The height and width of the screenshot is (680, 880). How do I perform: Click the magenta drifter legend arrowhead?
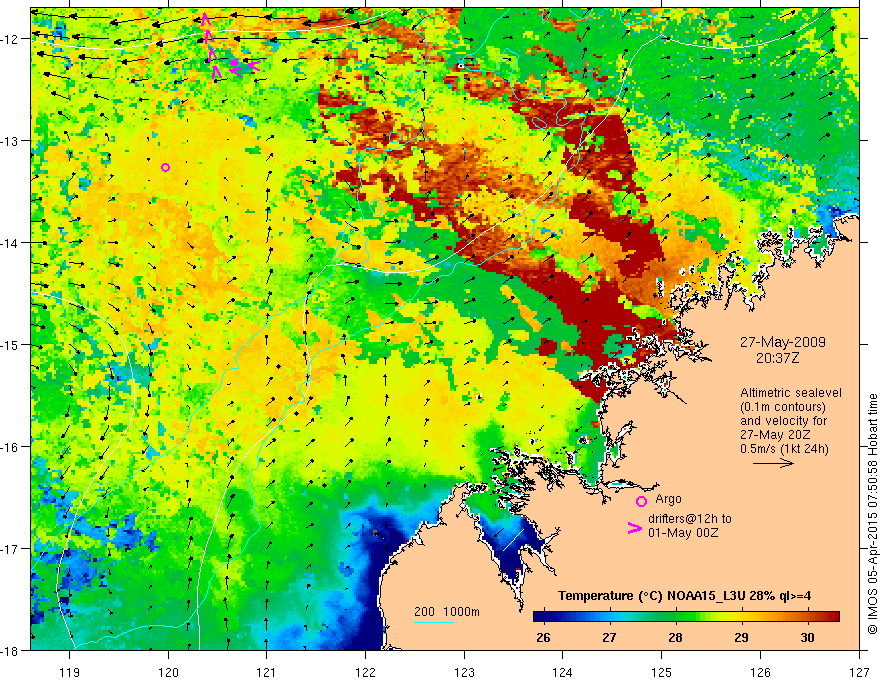[x=634, y=528]
